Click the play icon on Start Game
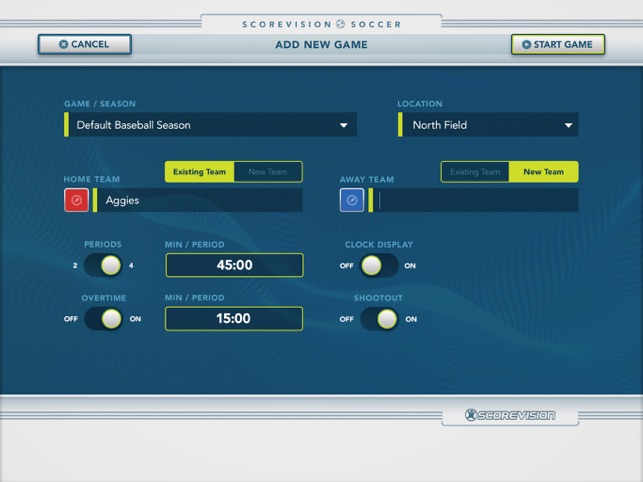The width and height of the screenshot is (643, 482). 527,44
